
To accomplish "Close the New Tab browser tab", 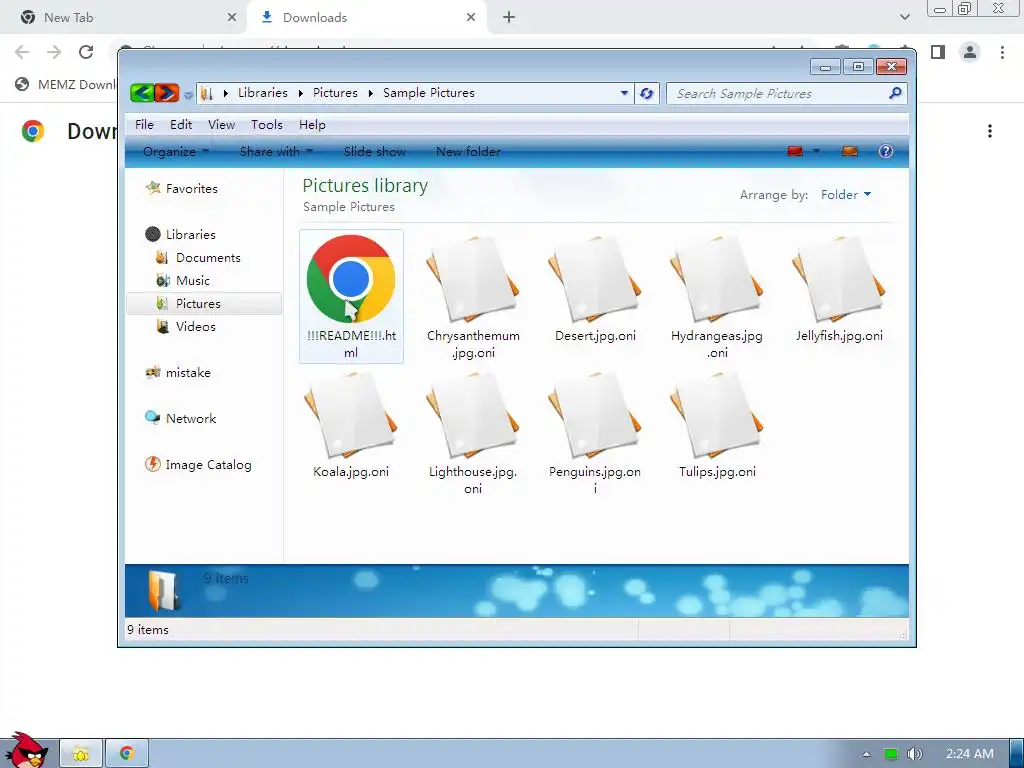I will [x=232, y=18].
